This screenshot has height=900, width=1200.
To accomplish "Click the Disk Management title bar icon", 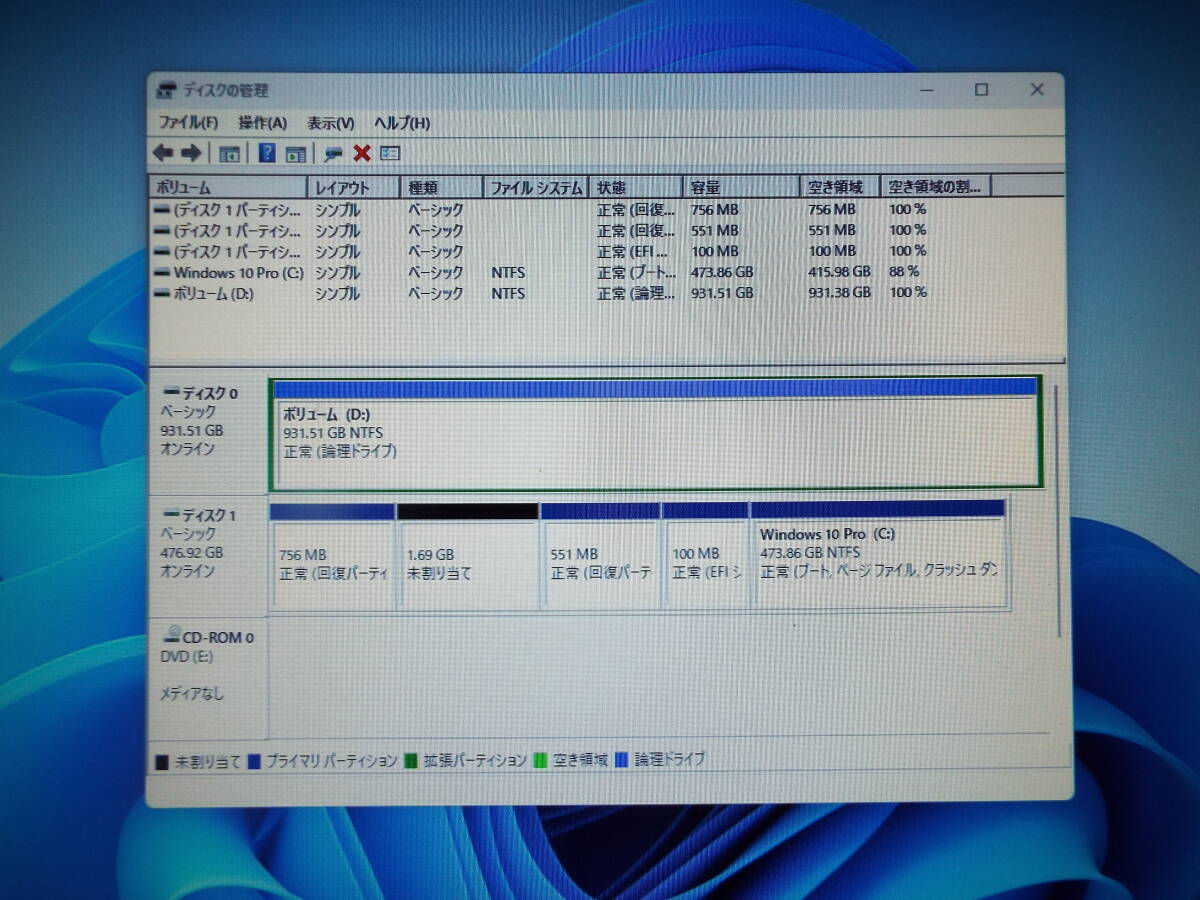I will pyautogui.click(x=167, y=90).
